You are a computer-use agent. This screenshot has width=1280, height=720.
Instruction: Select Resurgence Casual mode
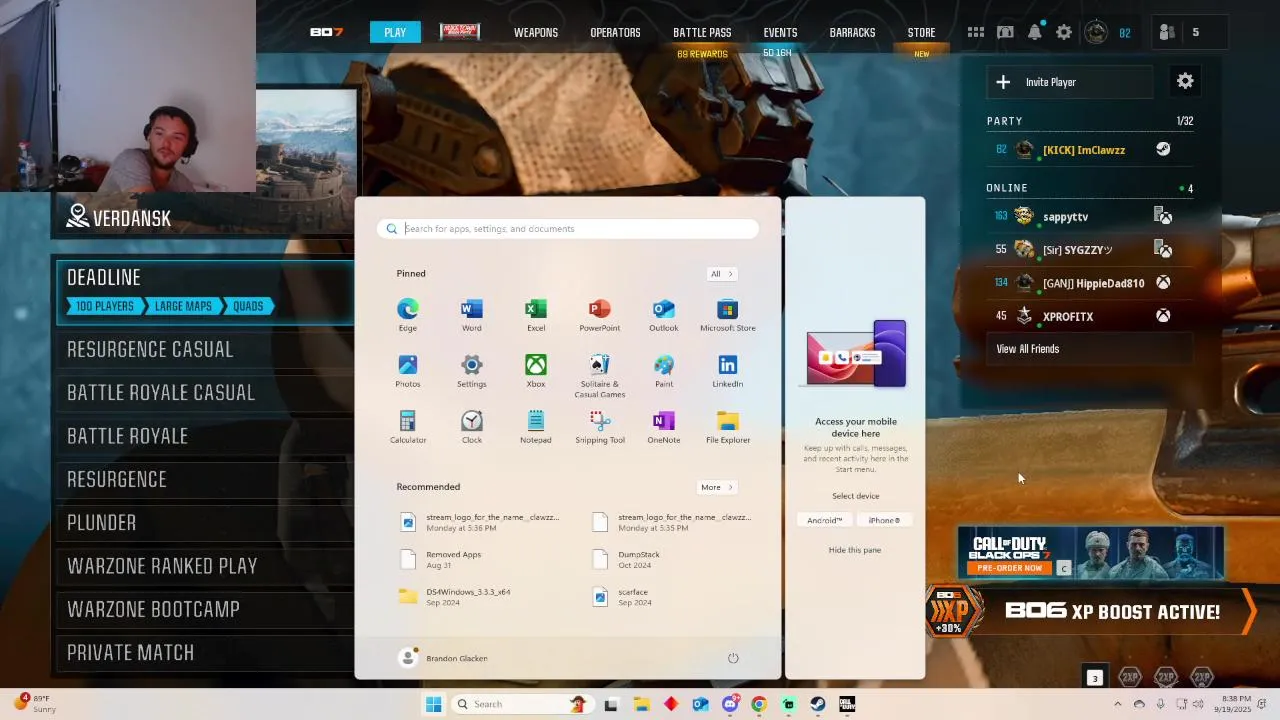click(x=204, y=349)
